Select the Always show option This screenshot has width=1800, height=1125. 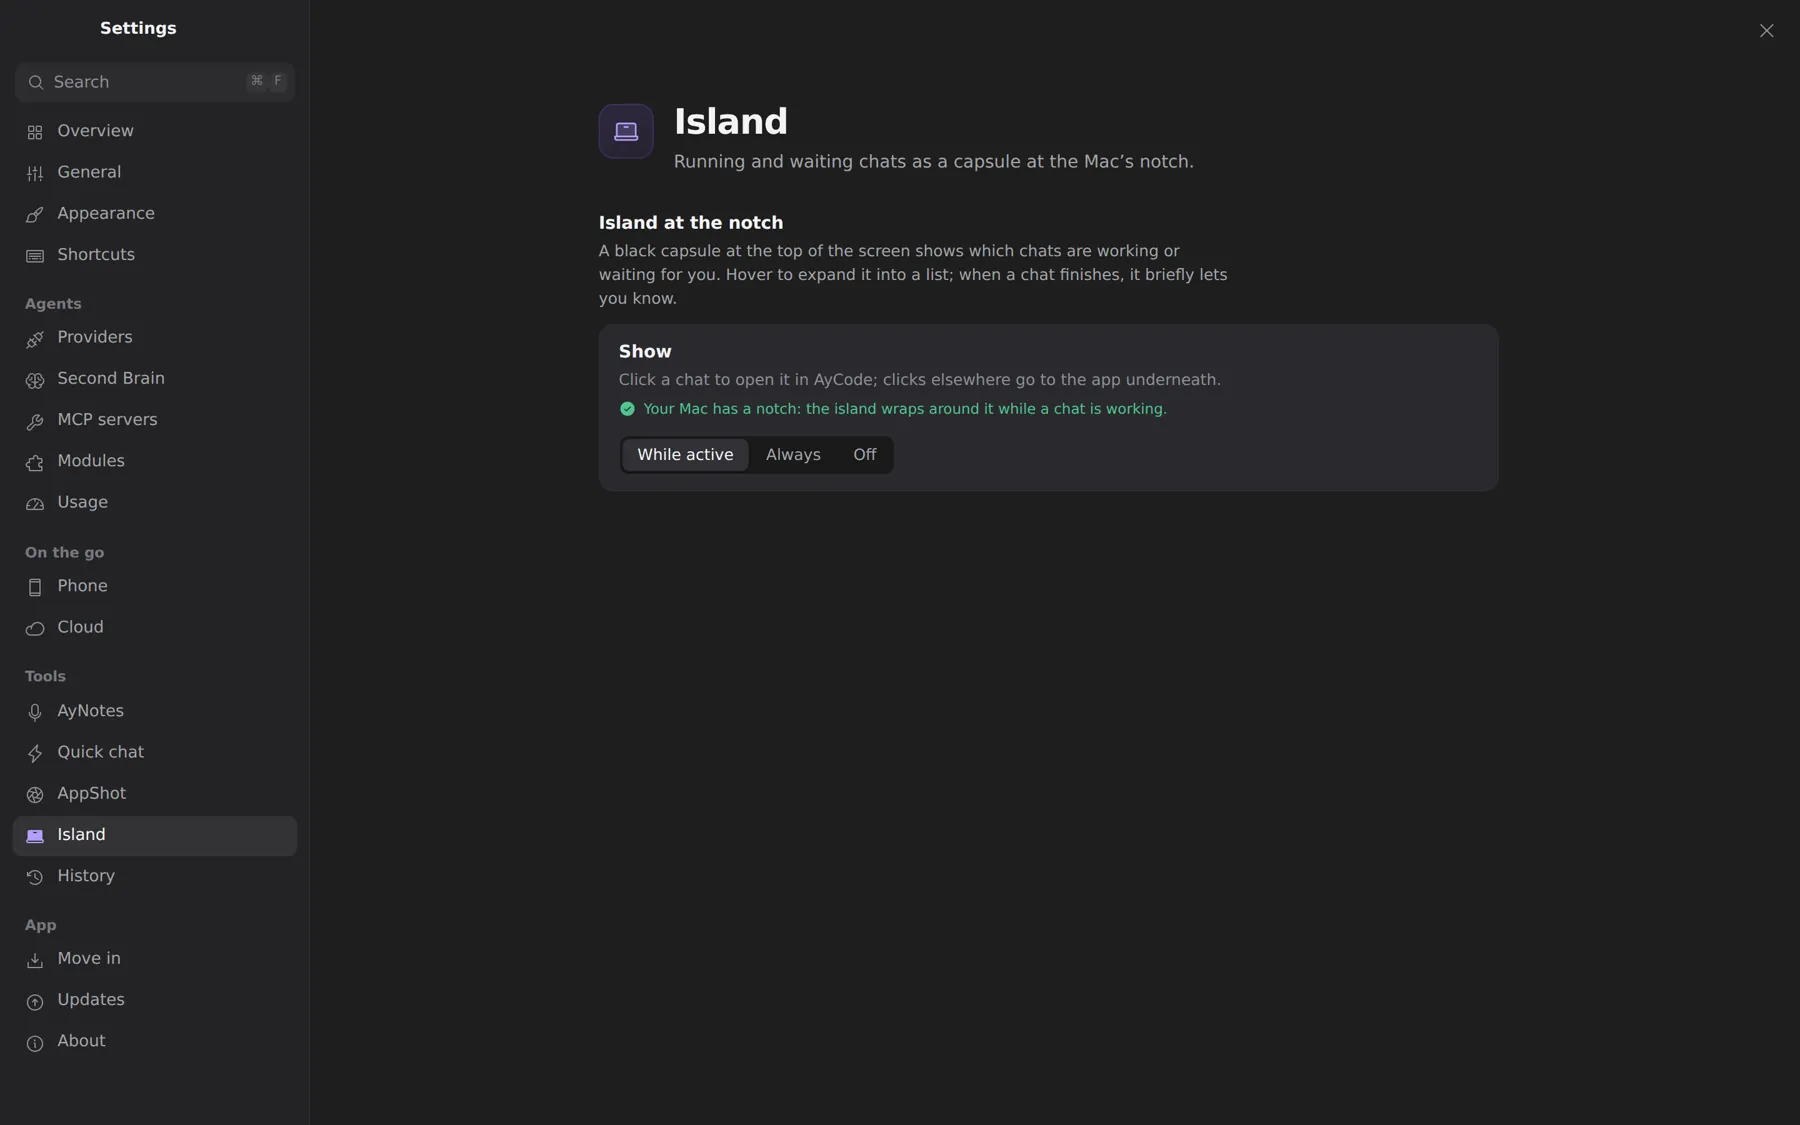tap(793, 455)
